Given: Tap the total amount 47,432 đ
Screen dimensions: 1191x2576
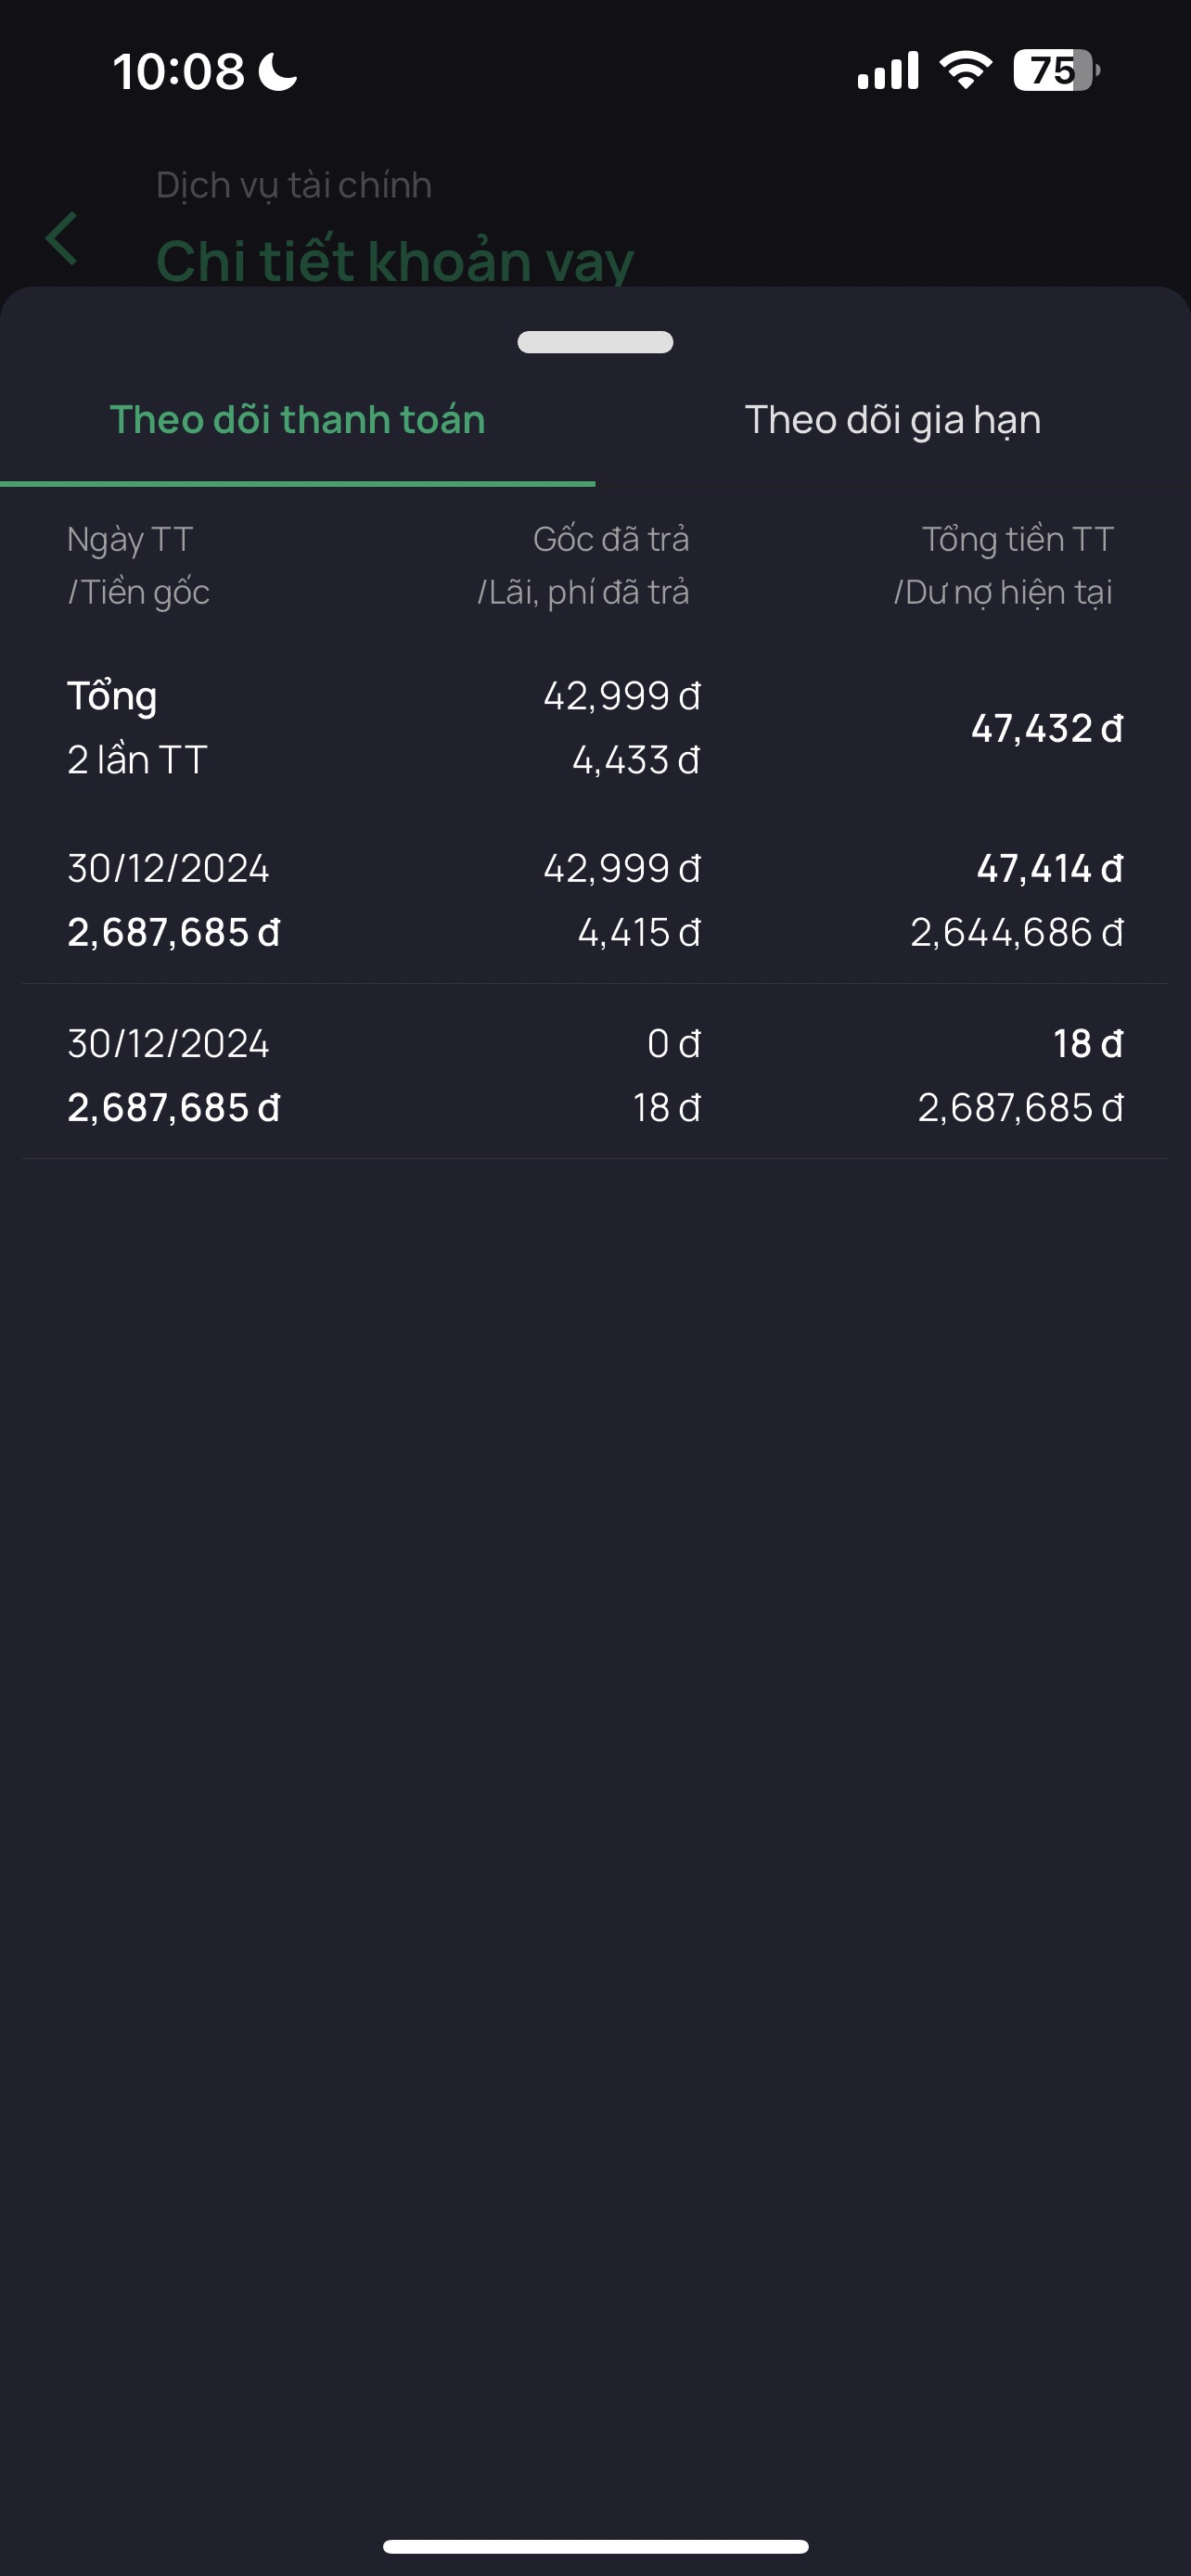Looking at the screenshot, I should (x=1046, y=729).
